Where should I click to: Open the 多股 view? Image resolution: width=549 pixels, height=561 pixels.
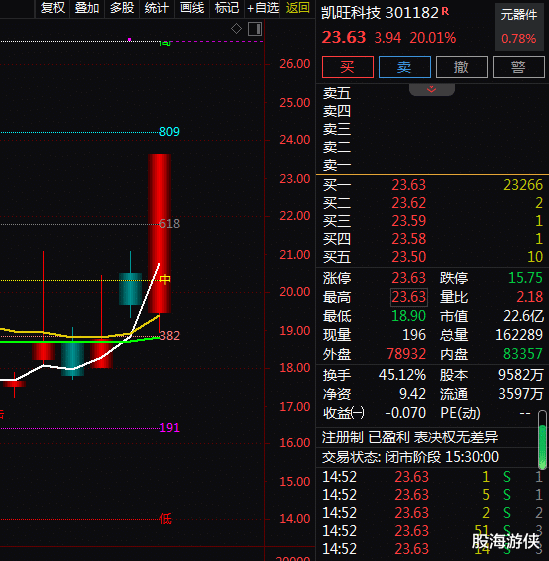click(x=122, y=8)
